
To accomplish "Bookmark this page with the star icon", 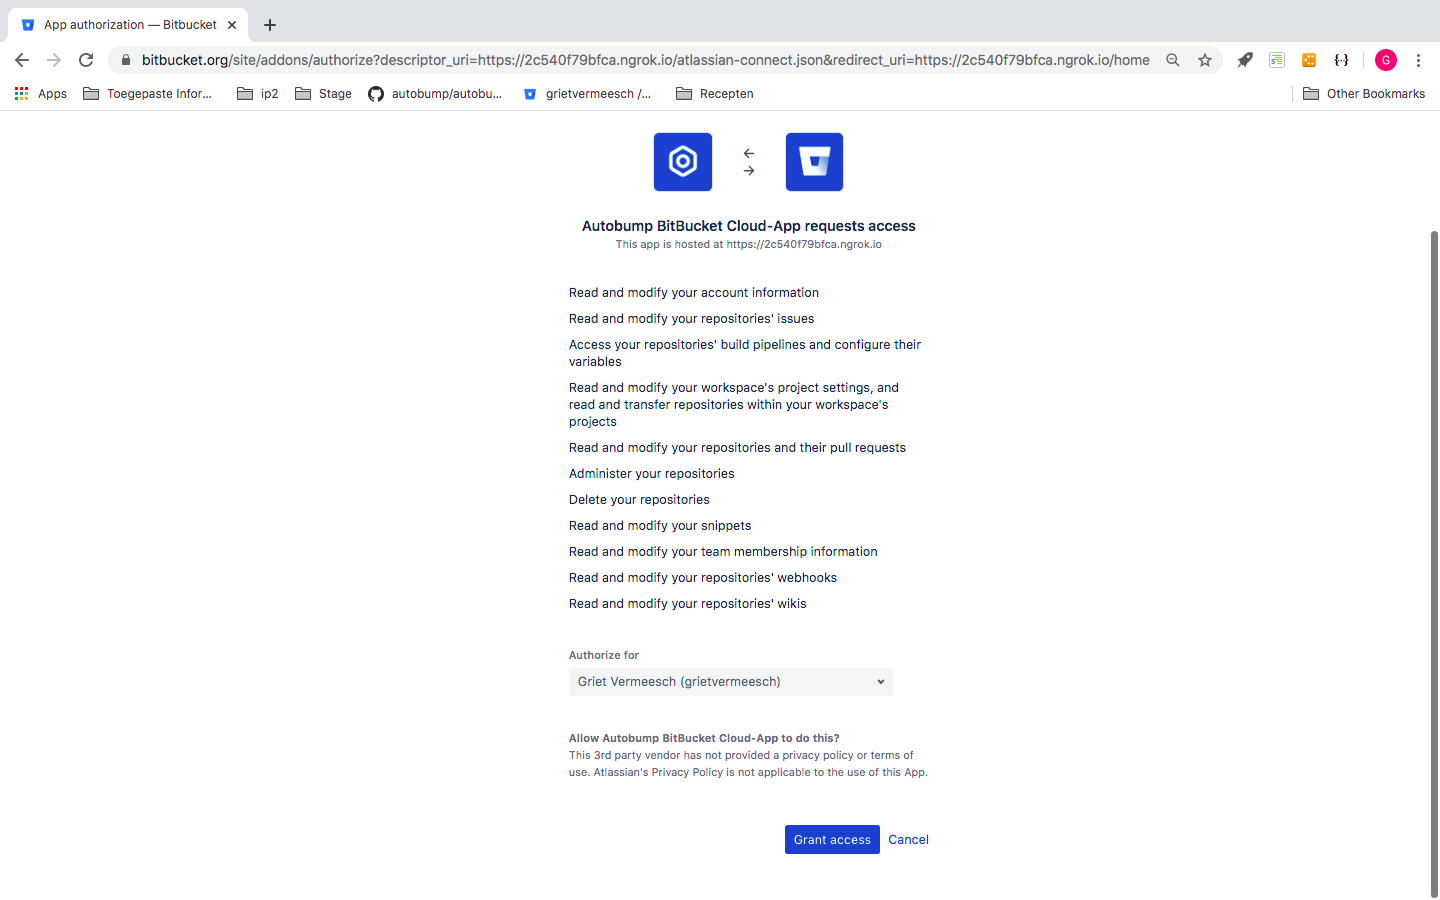I will pos(1205,60).
